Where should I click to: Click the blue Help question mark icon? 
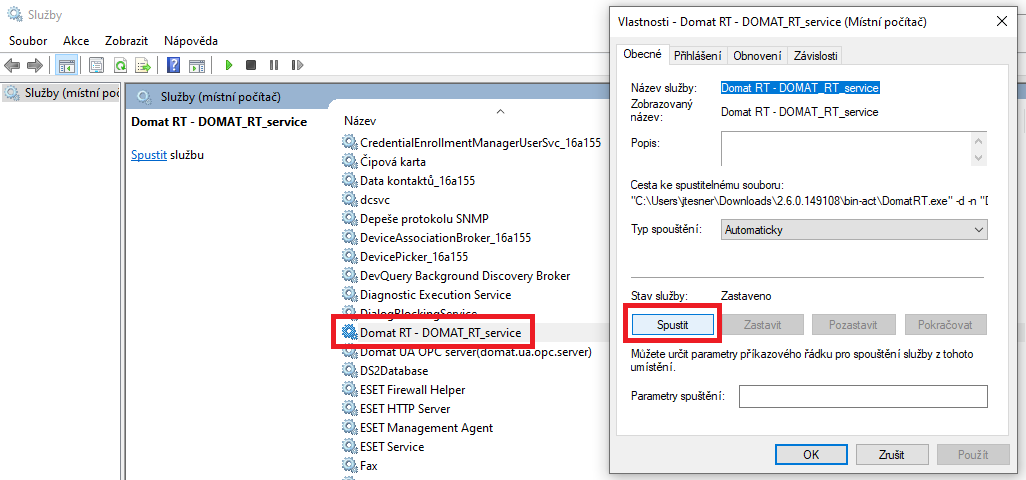[x=173, y=65]
